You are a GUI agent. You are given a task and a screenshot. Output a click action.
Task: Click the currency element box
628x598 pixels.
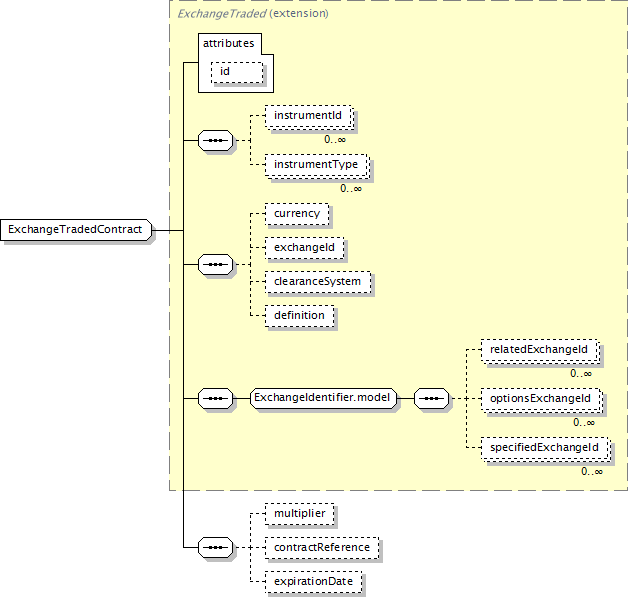click(296, 214)
